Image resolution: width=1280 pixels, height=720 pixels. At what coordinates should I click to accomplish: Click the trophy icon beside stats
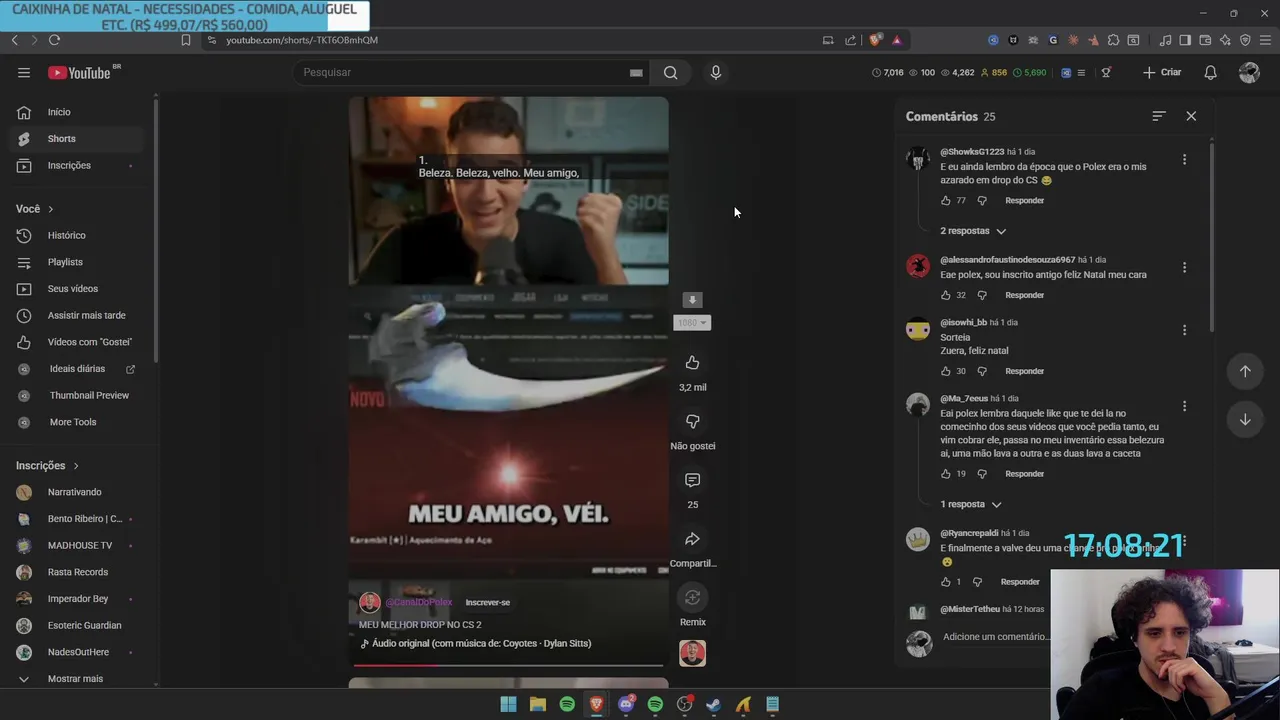(1106, 72)
